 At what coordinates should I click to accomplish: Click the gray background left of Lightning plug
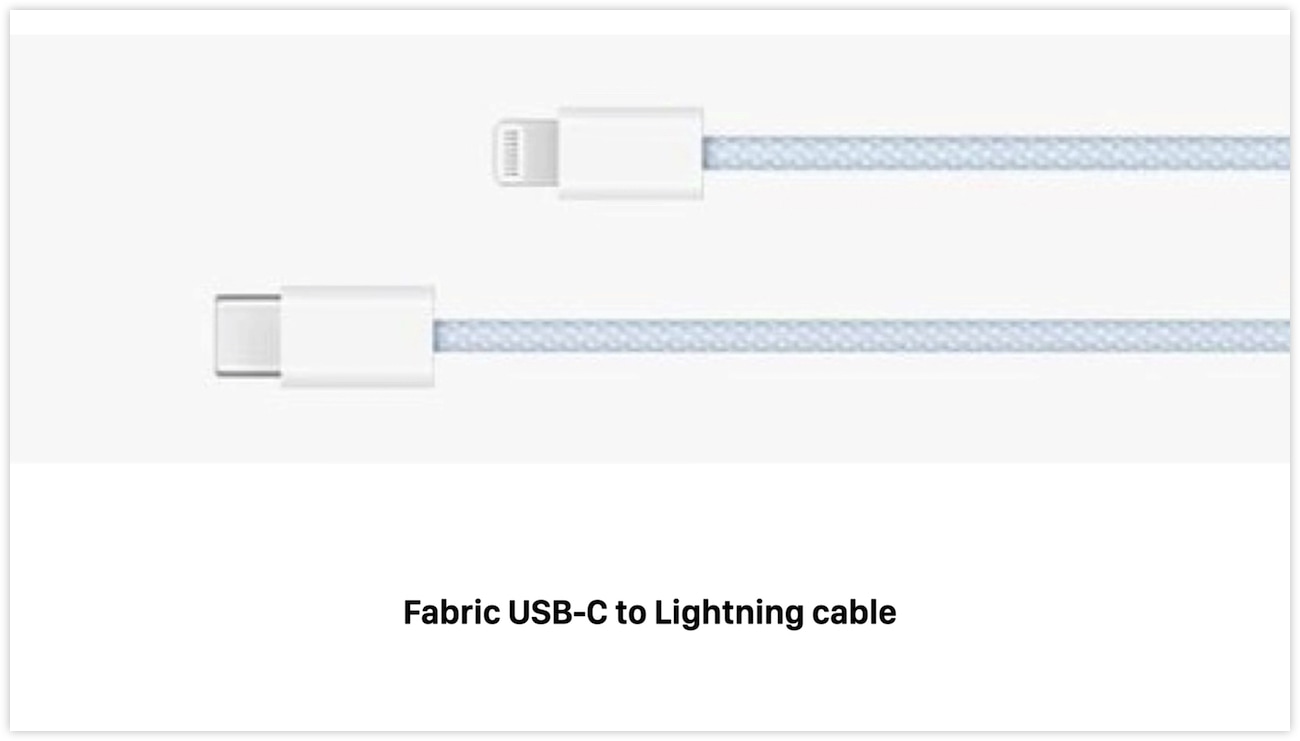click(x=250, y=153)
